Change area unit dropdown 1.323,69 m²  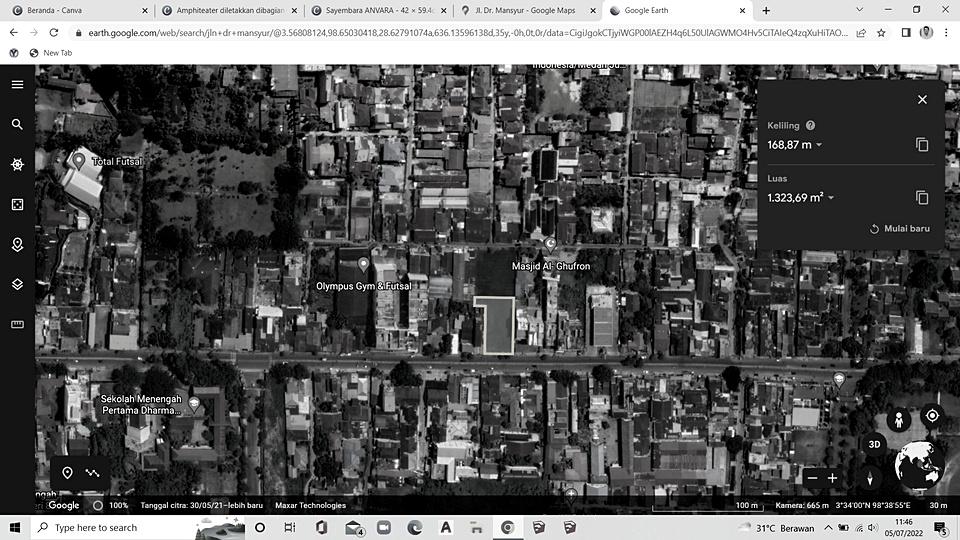coord(800,198)
